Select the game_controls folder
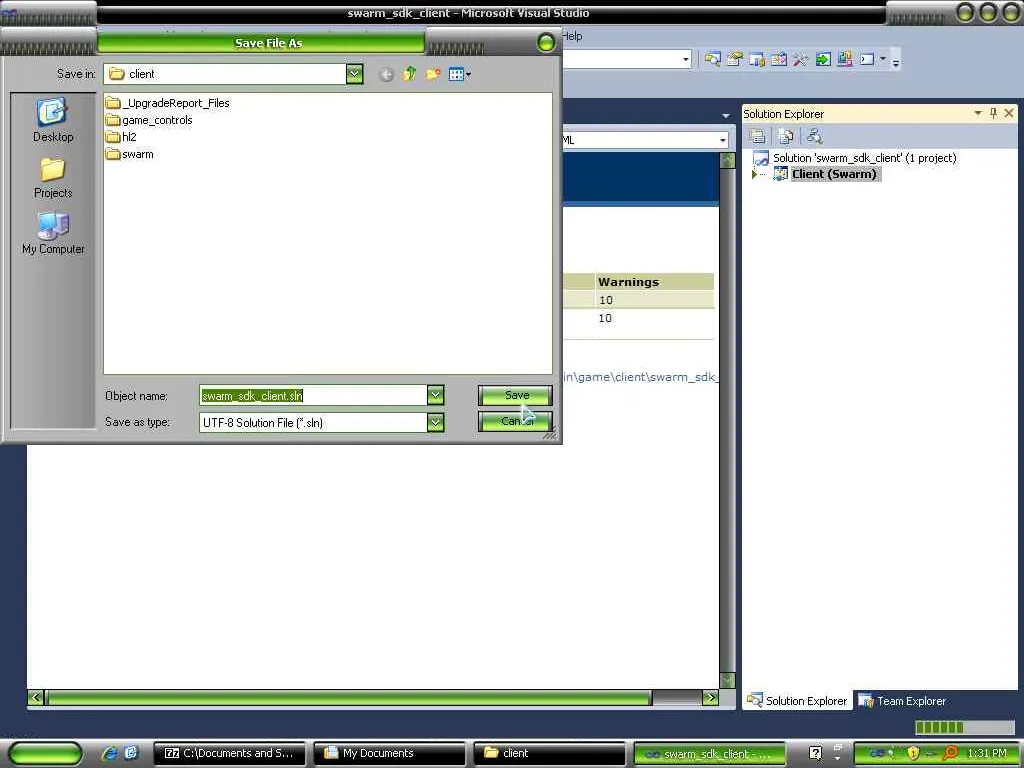 (149, 120)
